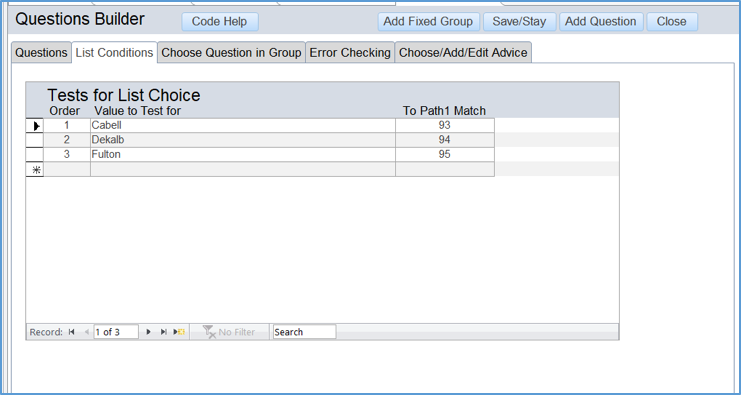Select the Fulton row's record selector
Screen dimensions: 741x395
[x=35, y=155]
